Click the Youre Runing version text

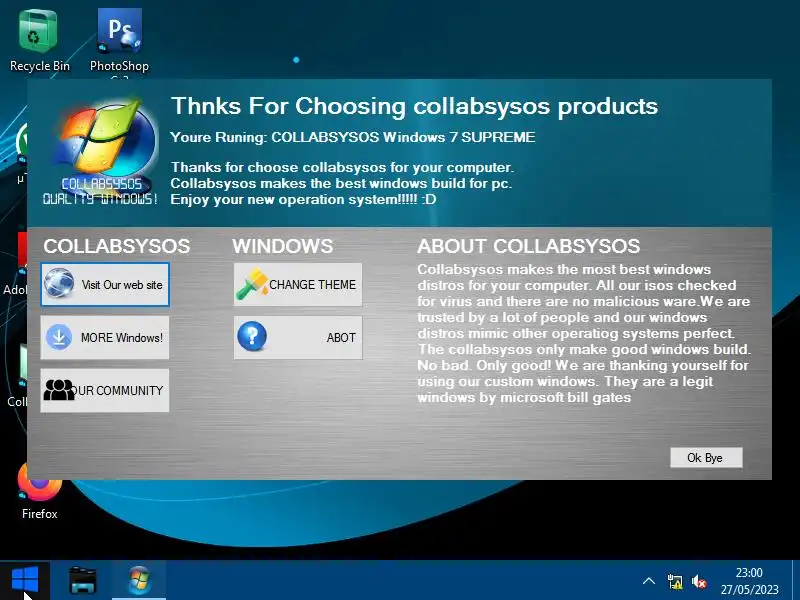click(x=353, y=137)
